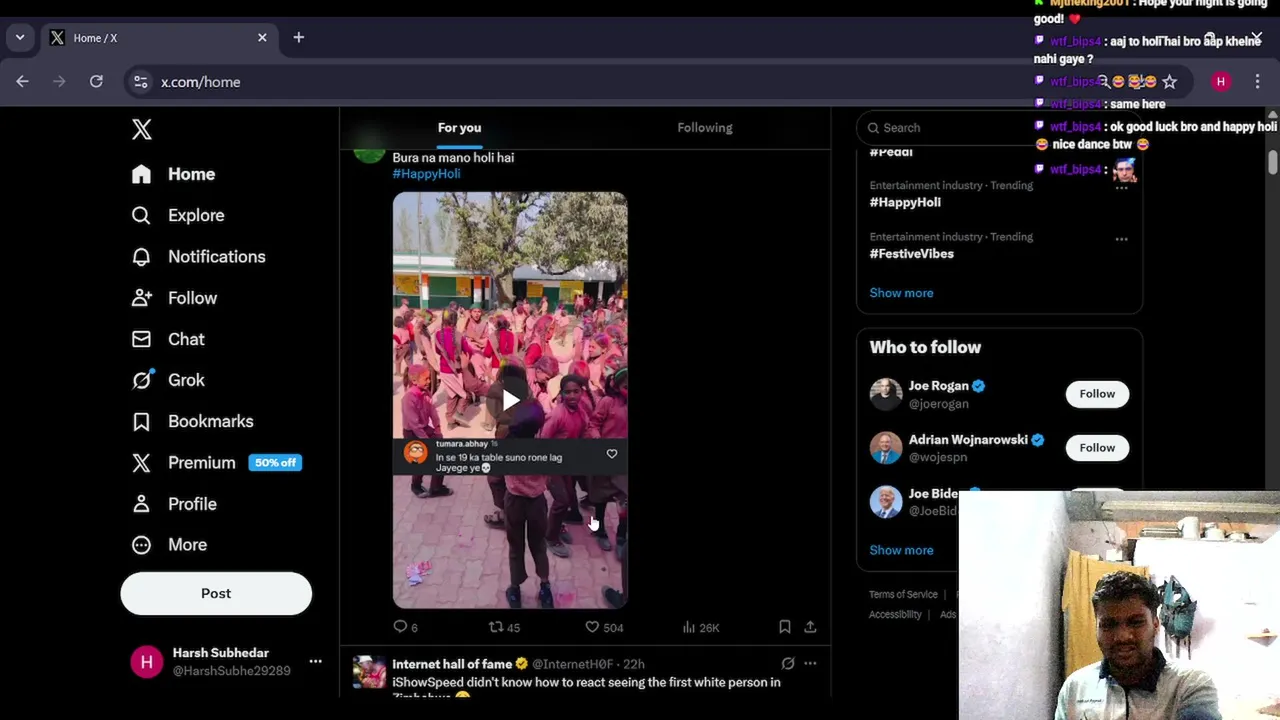The height and width of the screenshot is (720, 1280).
Task: Click the x.com/home address bar
Action: click(201, 82)
